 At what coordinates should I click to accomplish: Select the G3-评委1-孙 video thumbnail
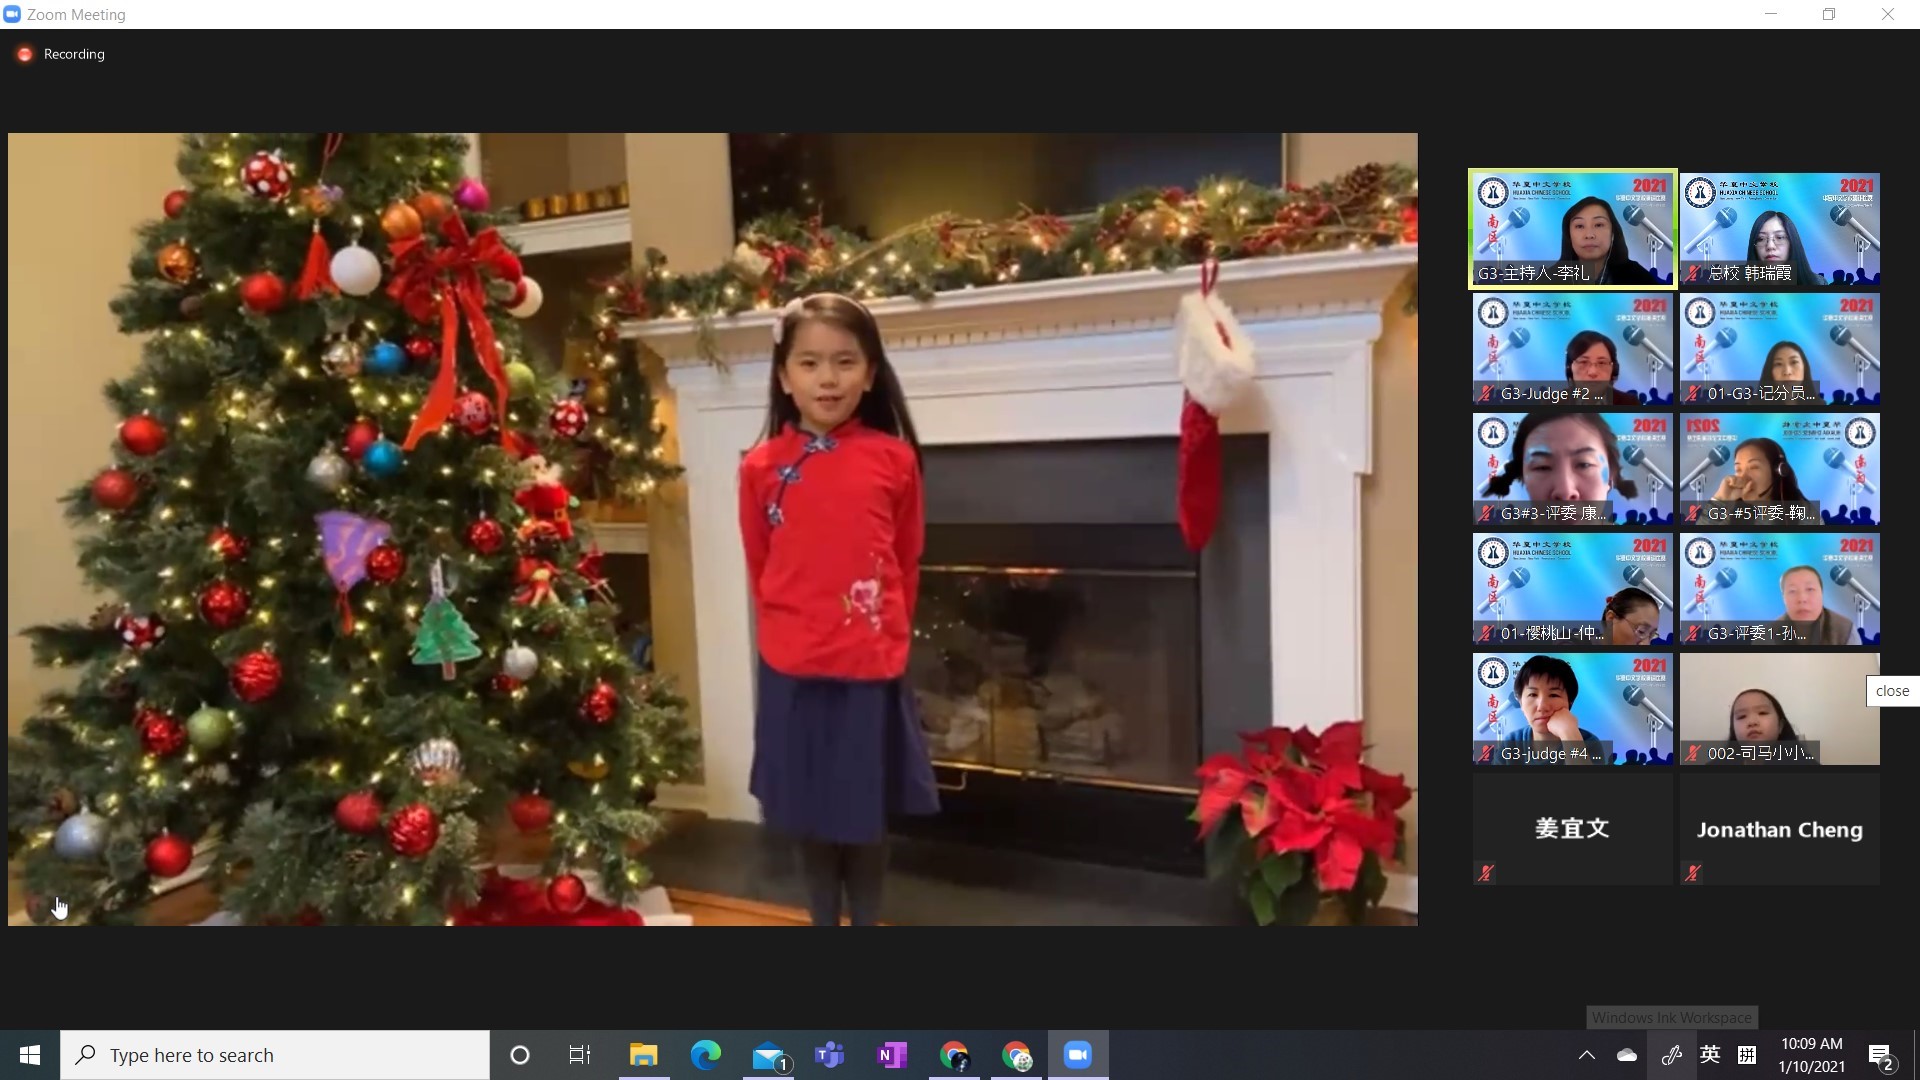[x=1780, y=589]
